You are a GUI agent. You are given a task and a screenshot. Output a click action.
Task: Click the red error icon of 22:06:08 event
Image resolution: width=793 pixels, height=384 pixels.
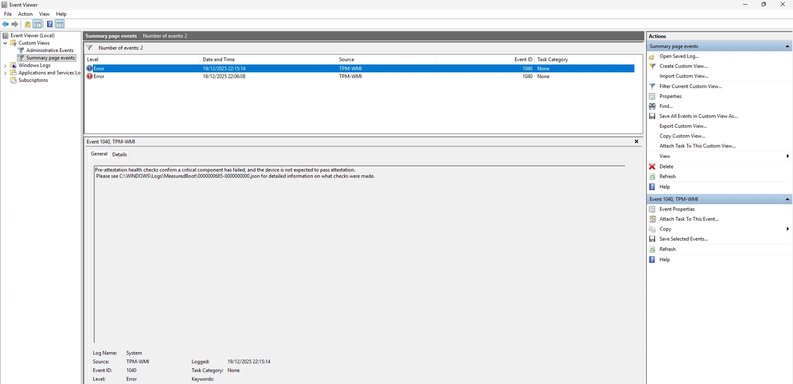tap(90, 76)
